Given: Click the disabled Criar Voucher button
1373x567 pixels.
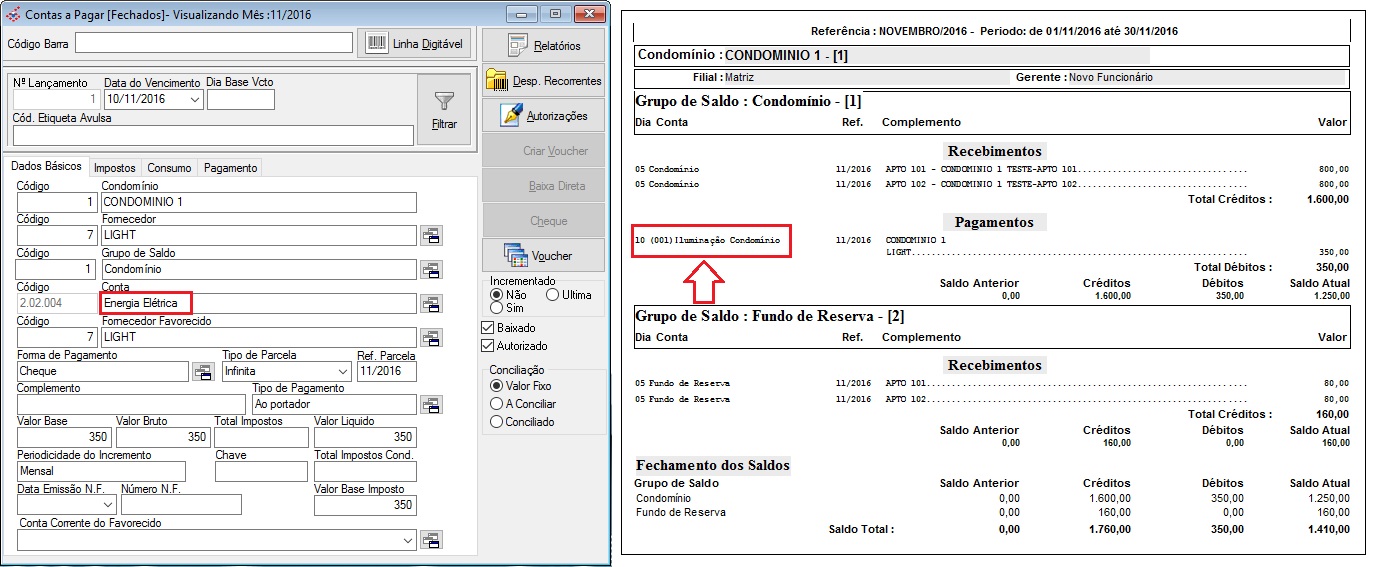Looking at the screenshot, I should click(x=544, y=151).
